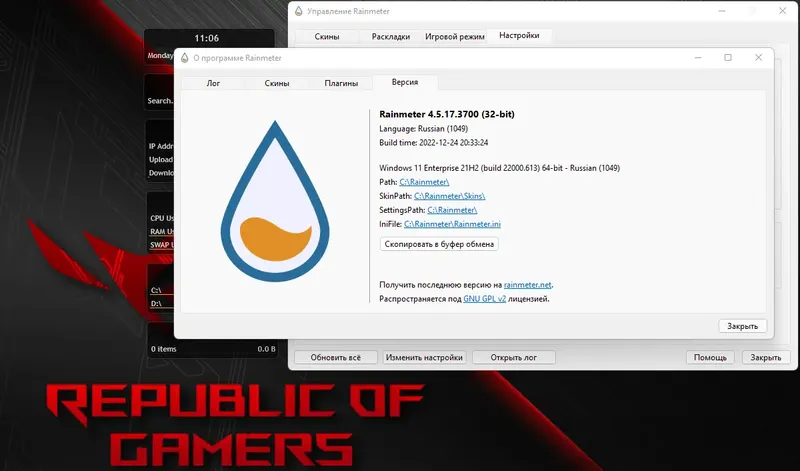This screenshot has height=471, width=800.
Task: Click the Помощь button
Action: pos(710,357)
